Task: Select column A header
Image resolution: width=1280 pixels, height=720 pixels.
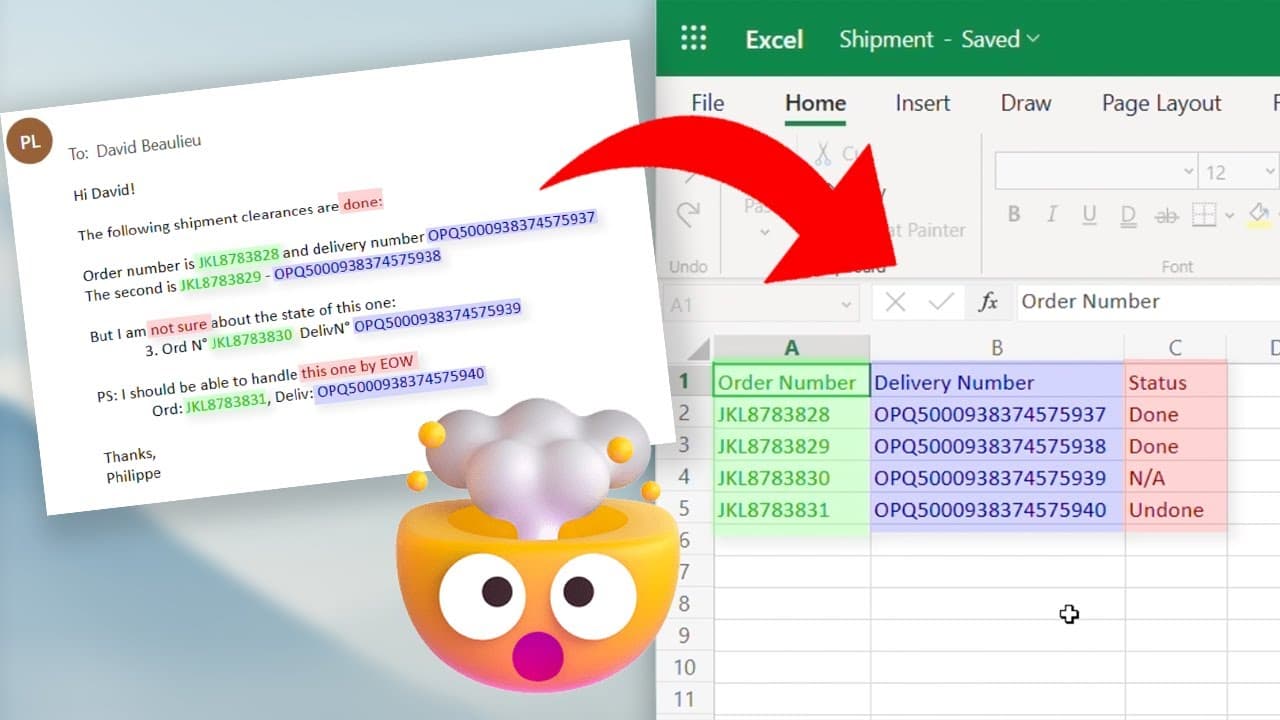Action: tap(792, 348)
